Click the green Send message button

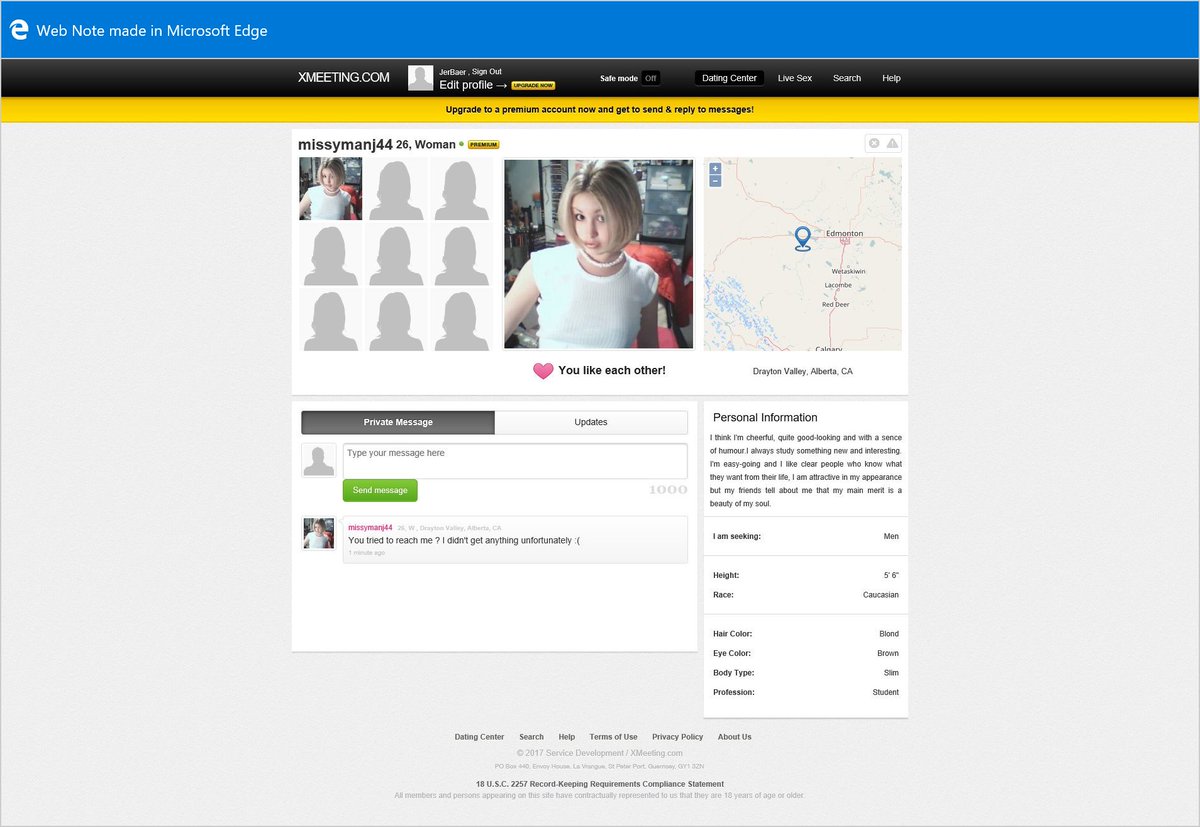380,490
